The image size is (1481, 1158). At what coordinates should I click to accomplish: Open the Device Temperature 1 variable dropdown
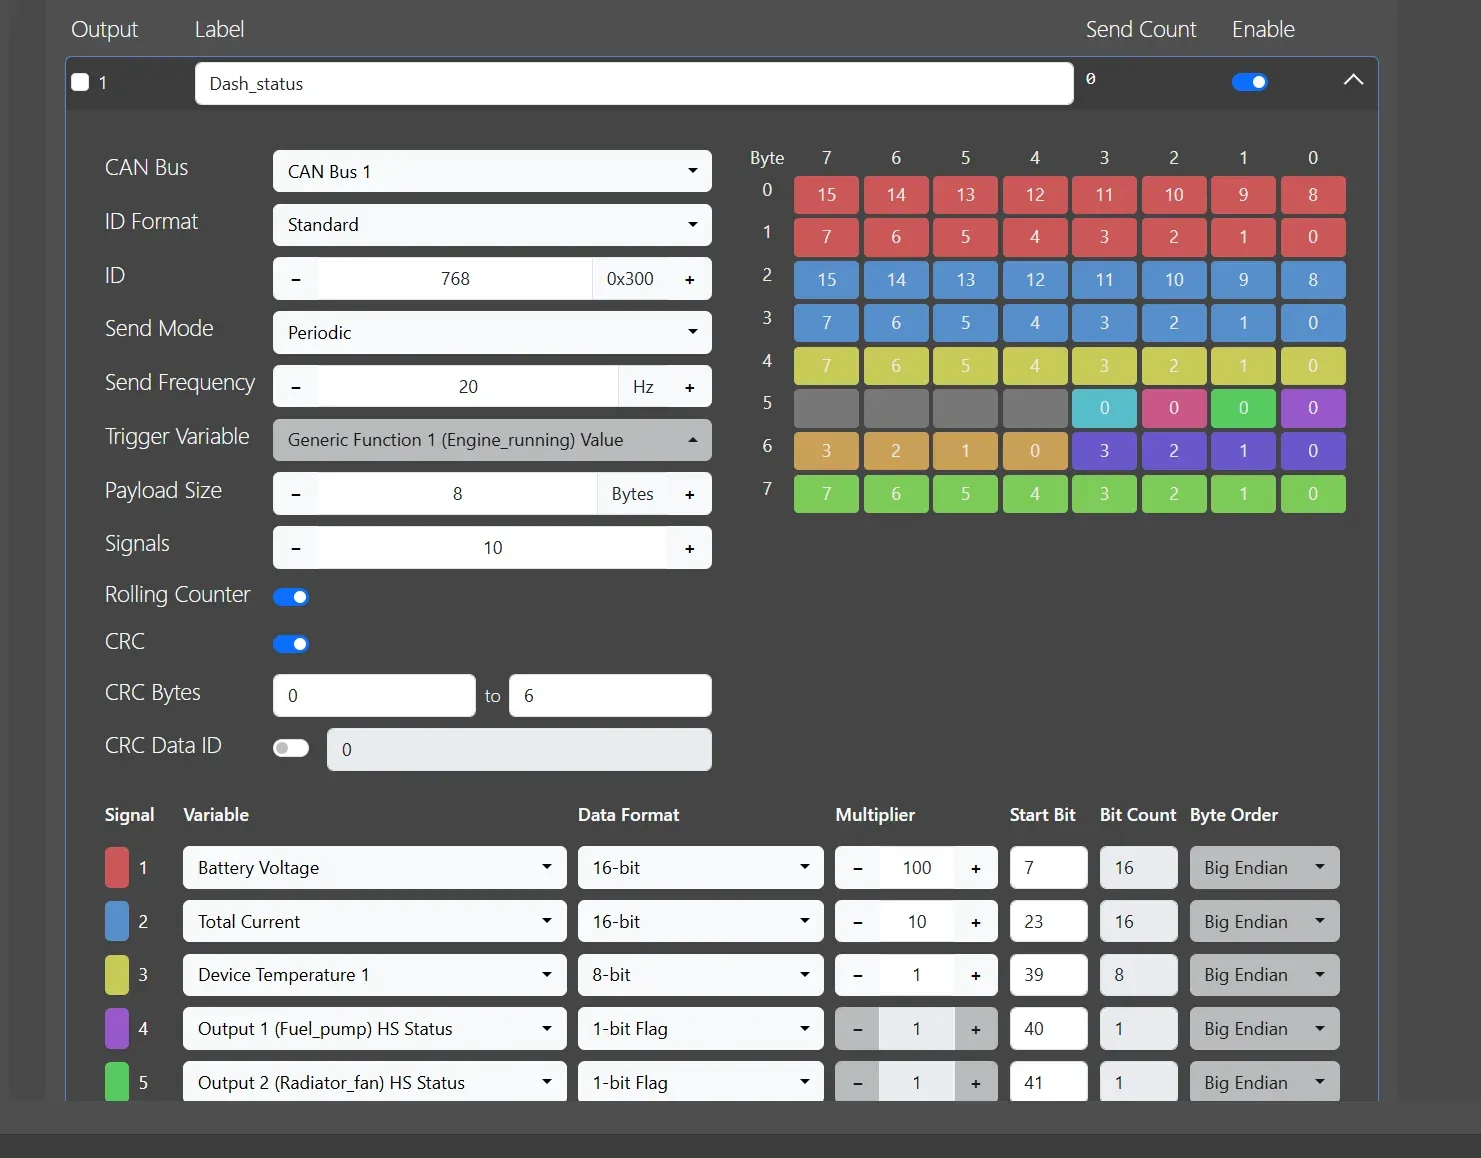pos(375,975)
